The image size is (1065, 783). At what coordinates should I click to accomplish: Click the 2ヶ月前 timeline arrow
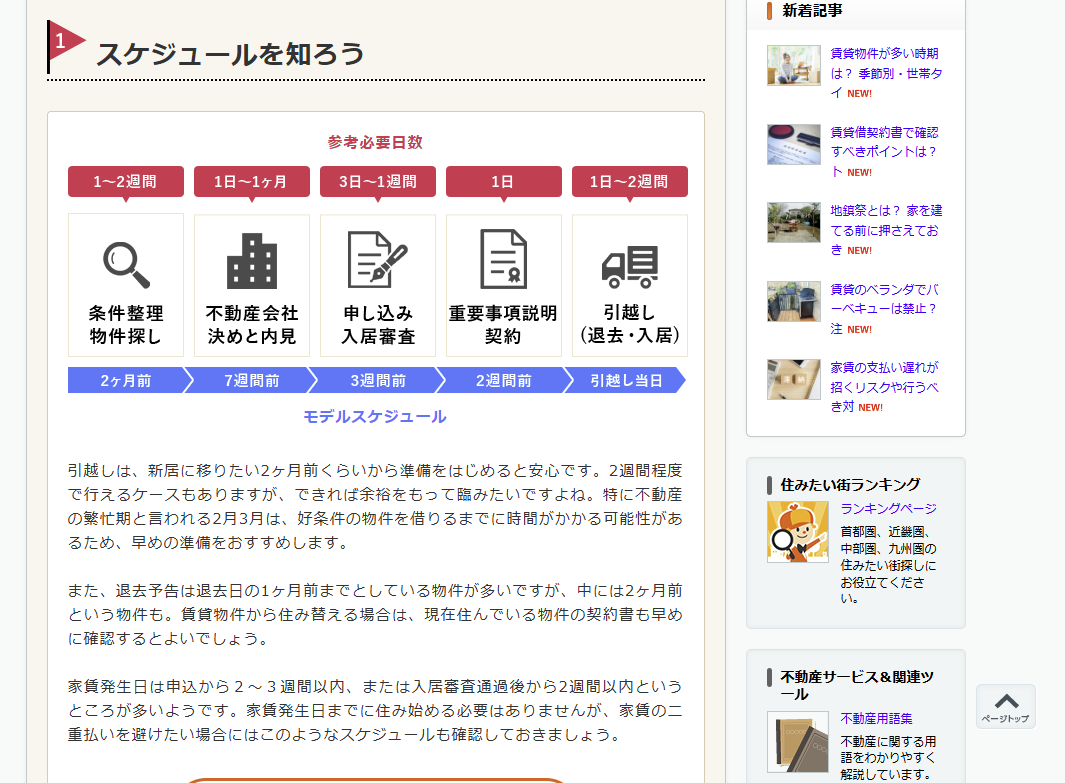[x=125, y=380]
